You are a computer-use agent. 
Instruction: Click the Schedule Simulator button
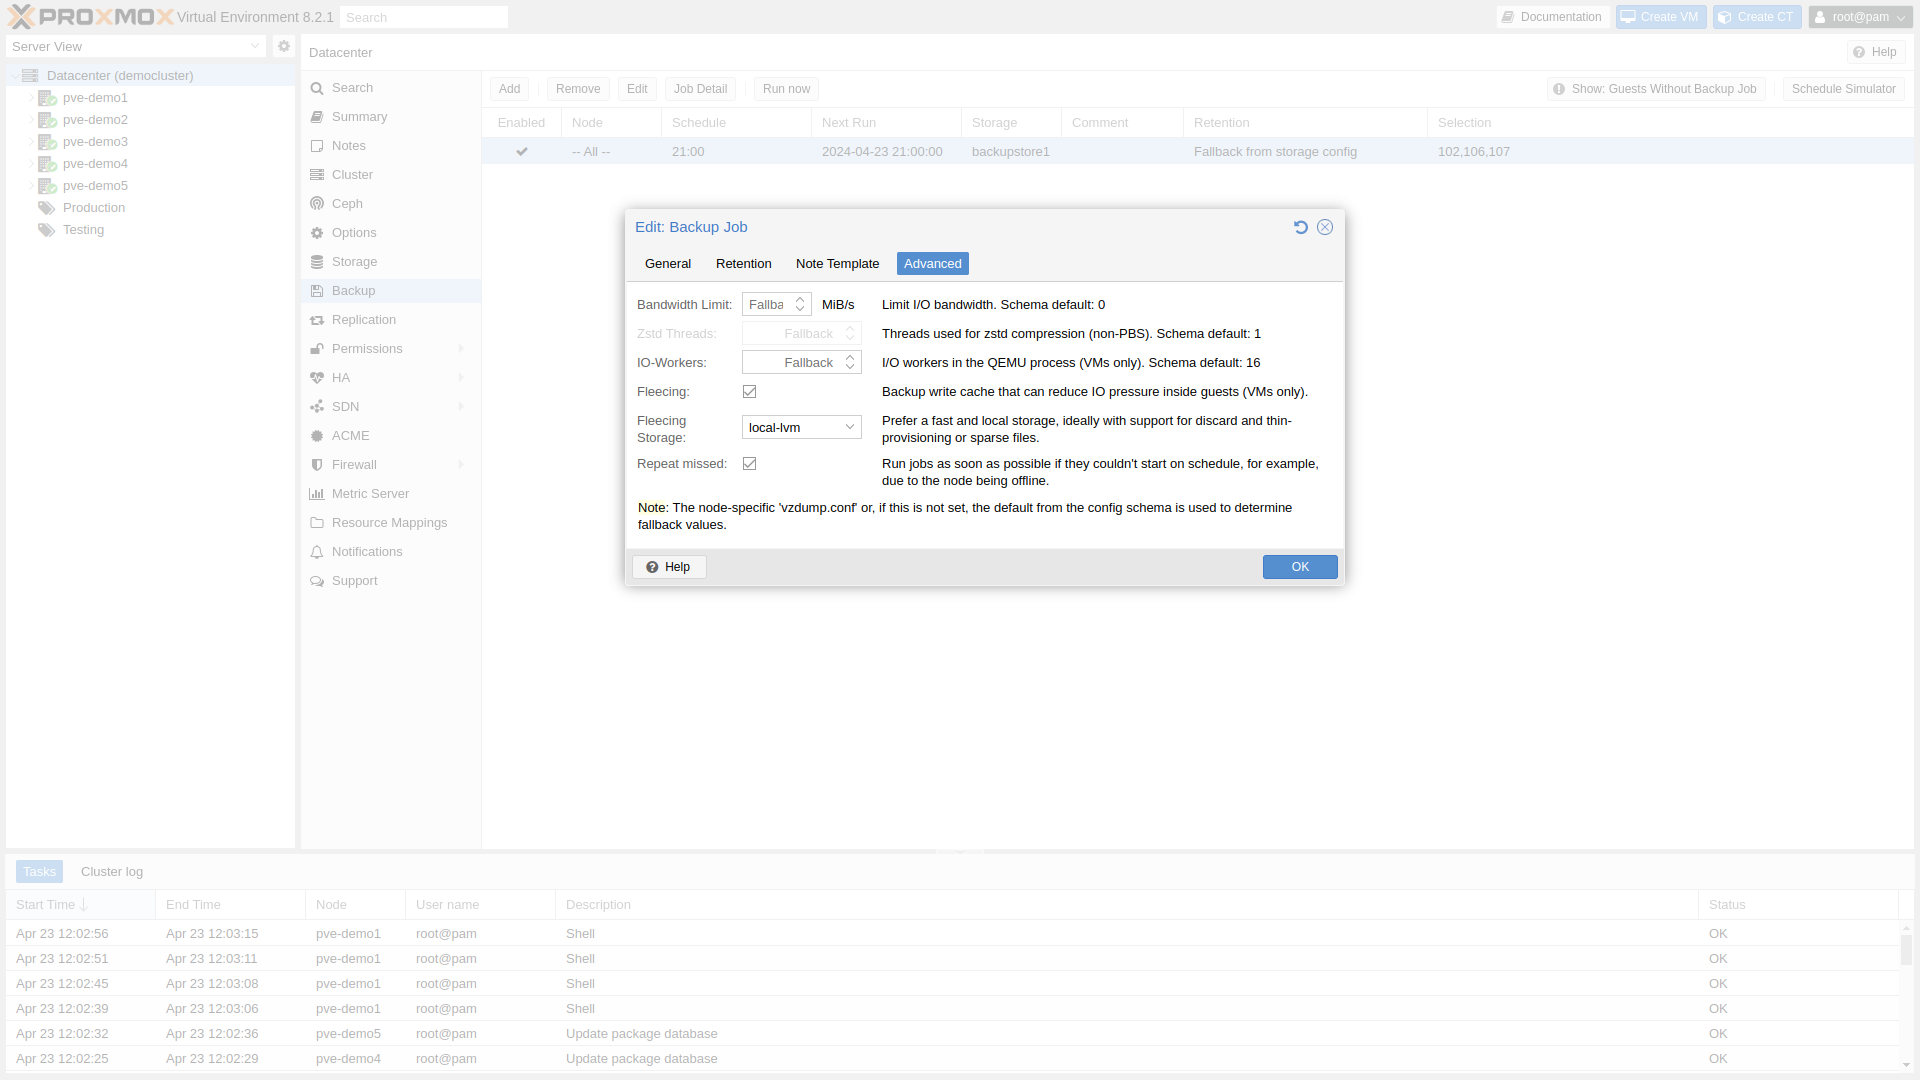pos(1843,89)
